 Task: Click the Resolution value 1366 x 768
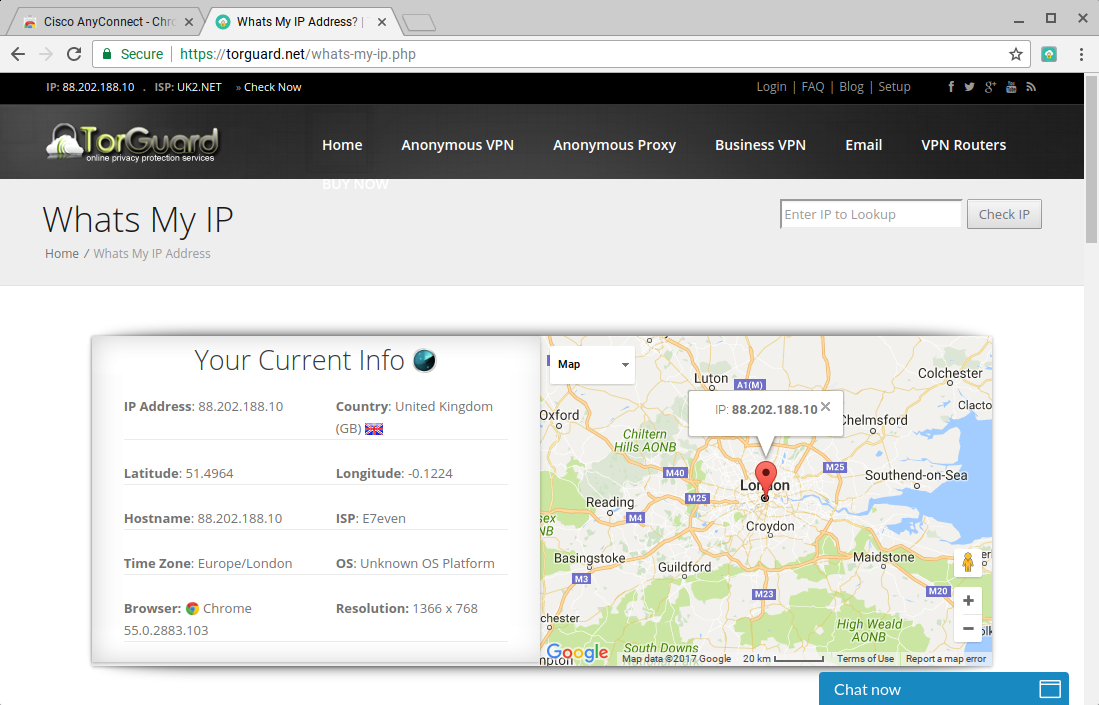pos(445,608)
